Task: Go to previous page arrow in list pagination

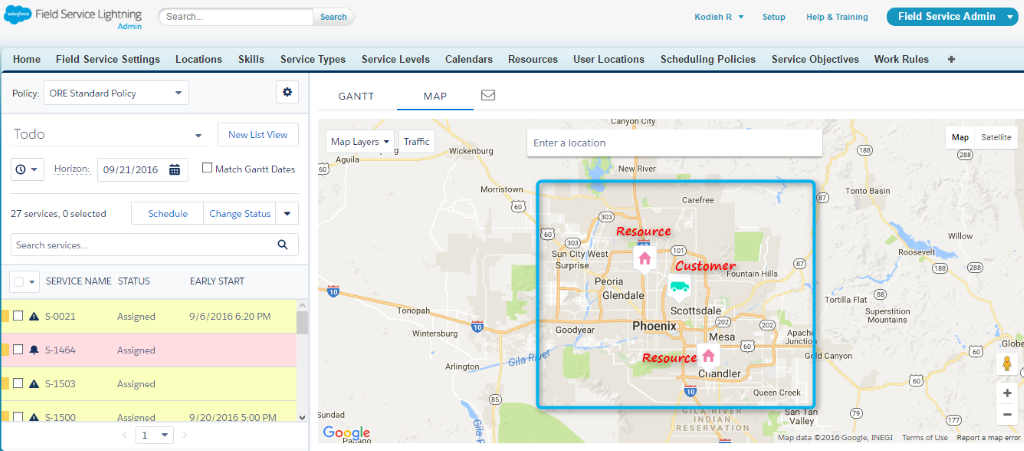Action: [125, 435]
